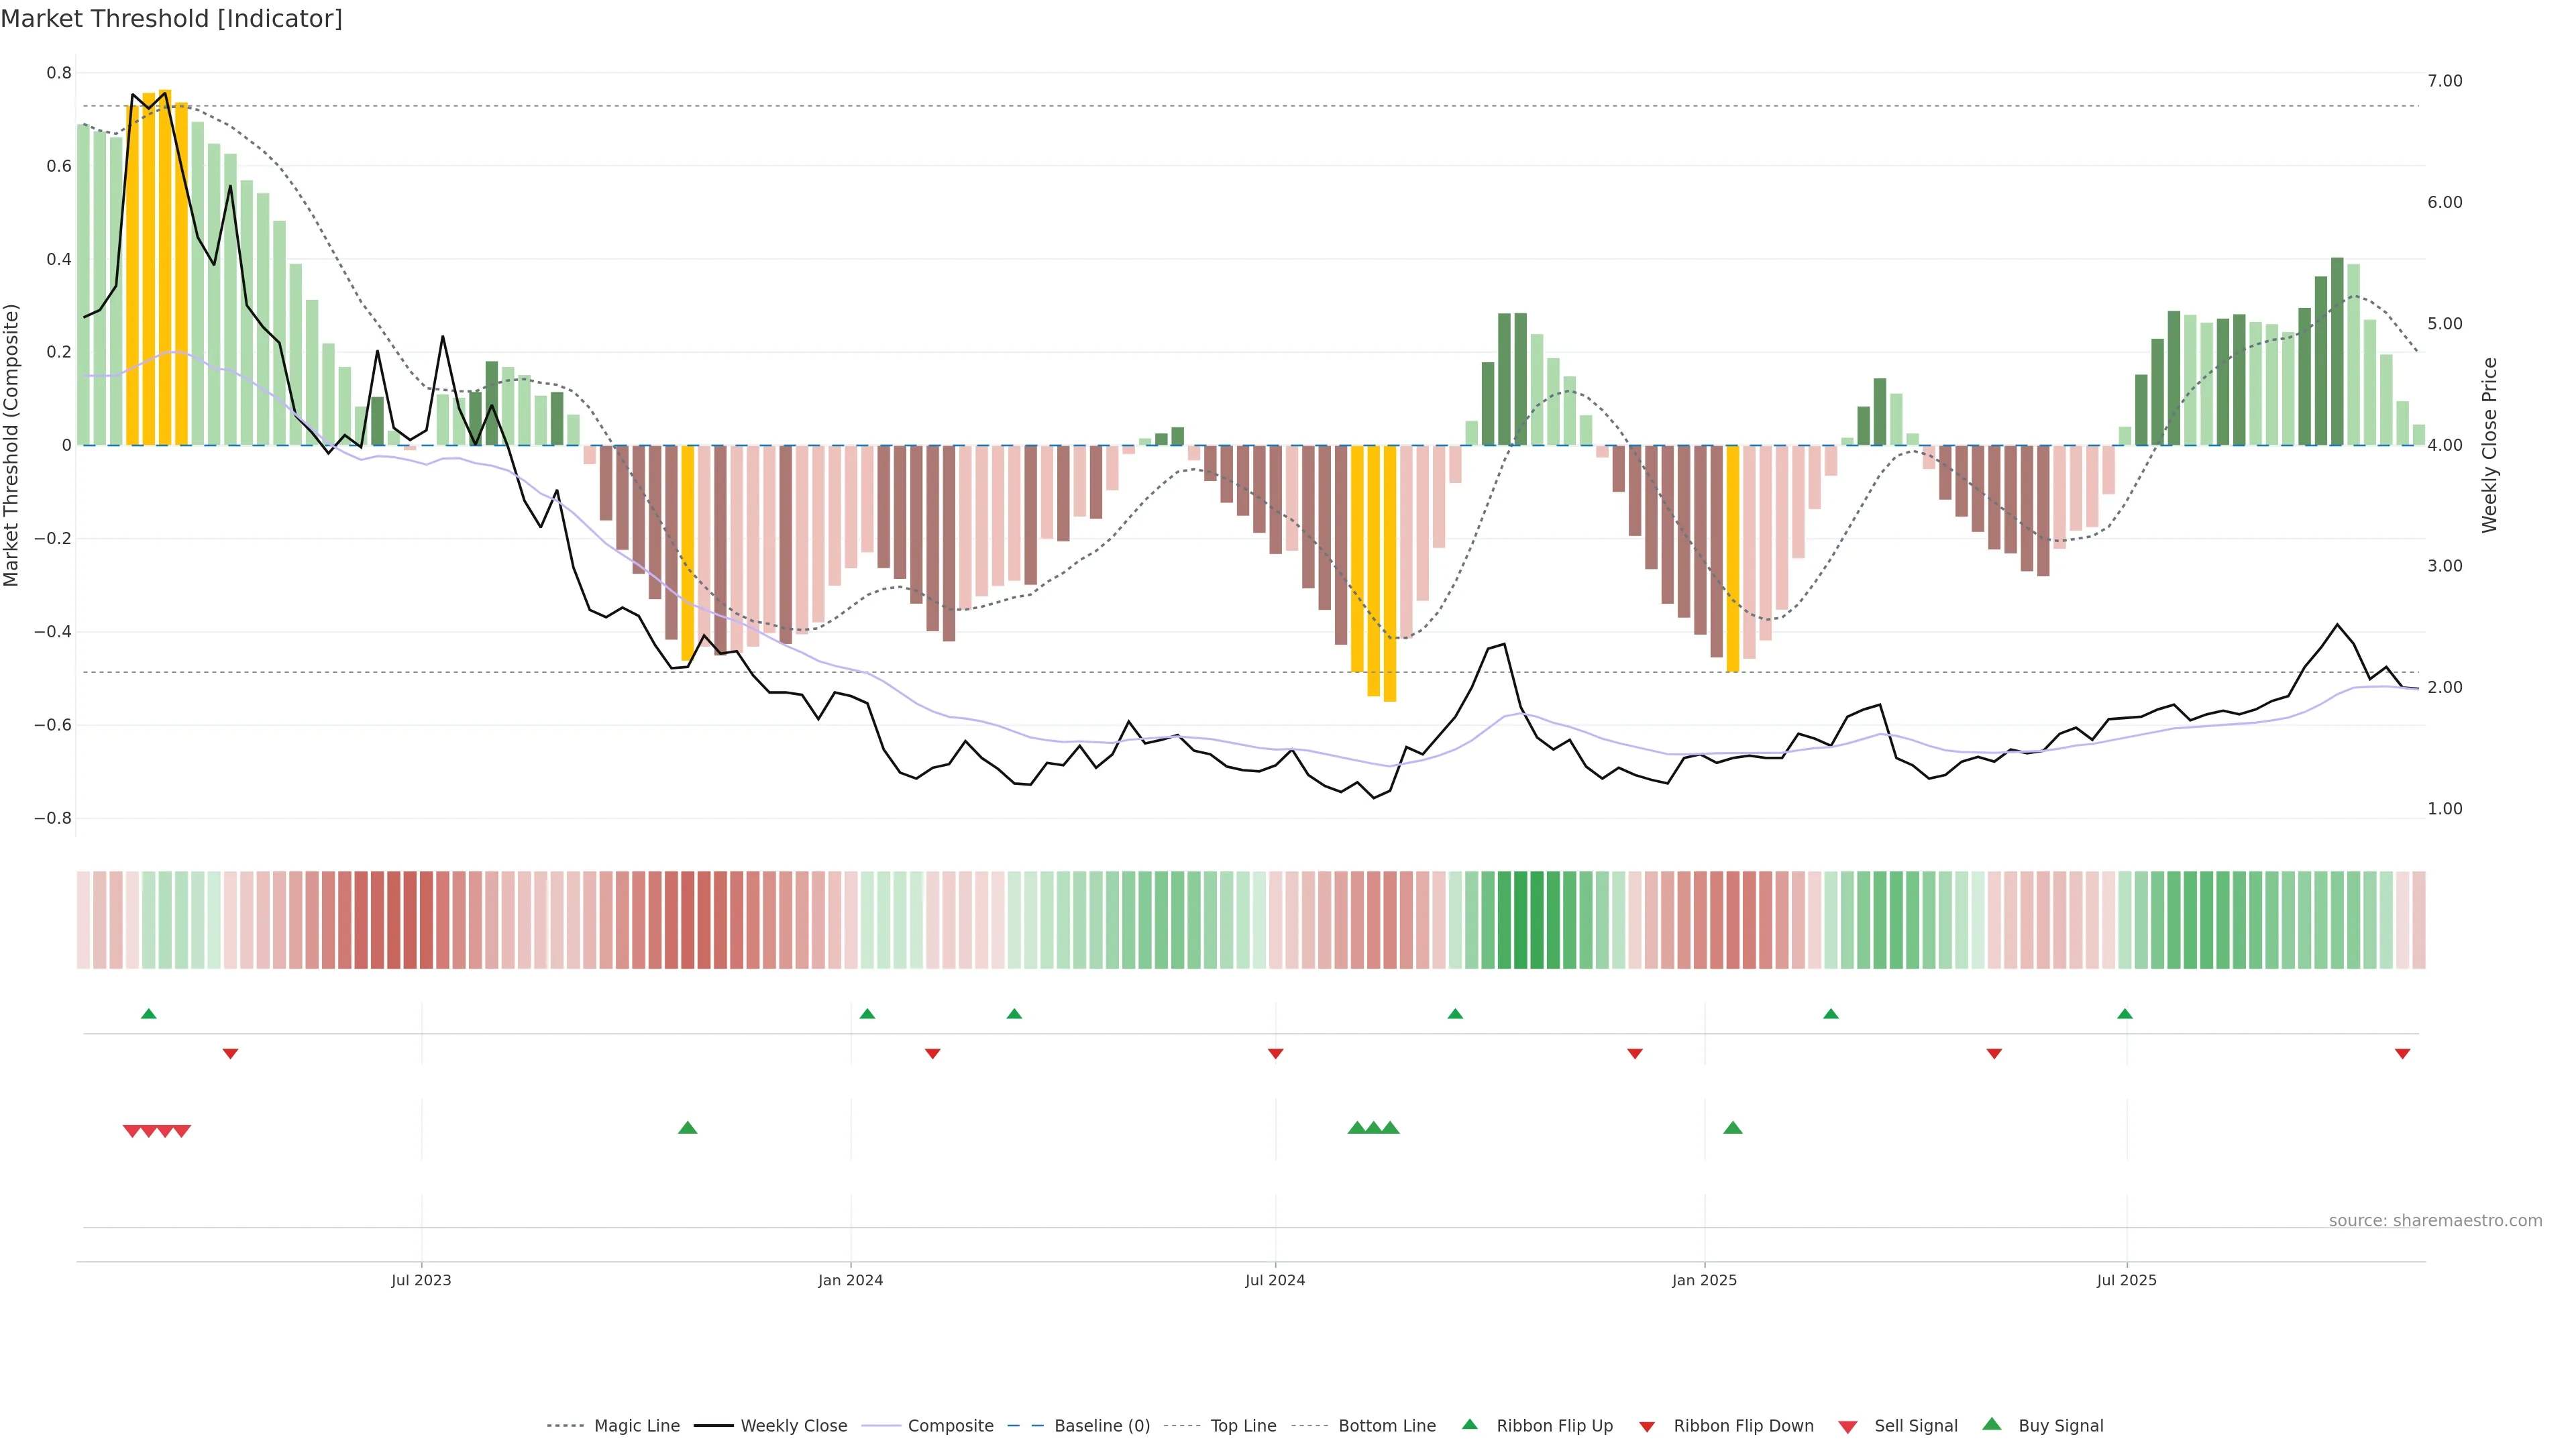Click the source: sharemaestro.com text
The width and height of the screenshot is (2576, 1449).
coord(2435,1220)
